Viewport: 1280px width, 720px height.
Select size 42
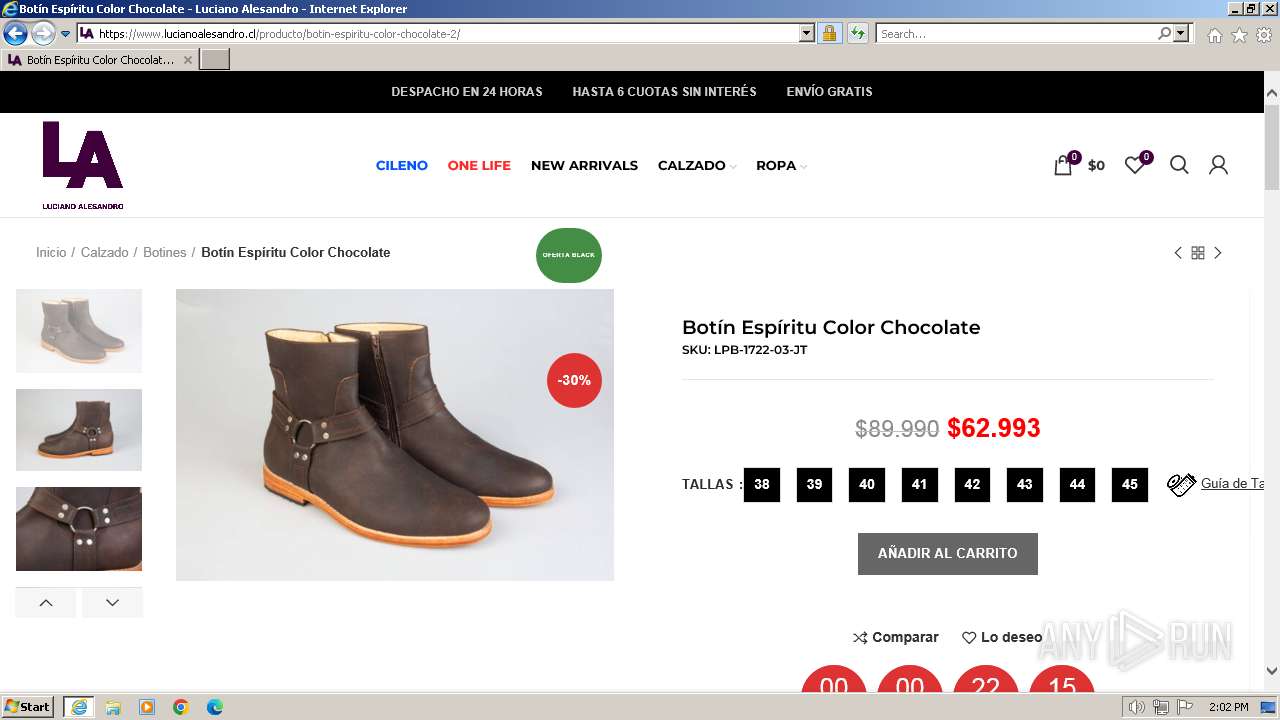[972, 485]
